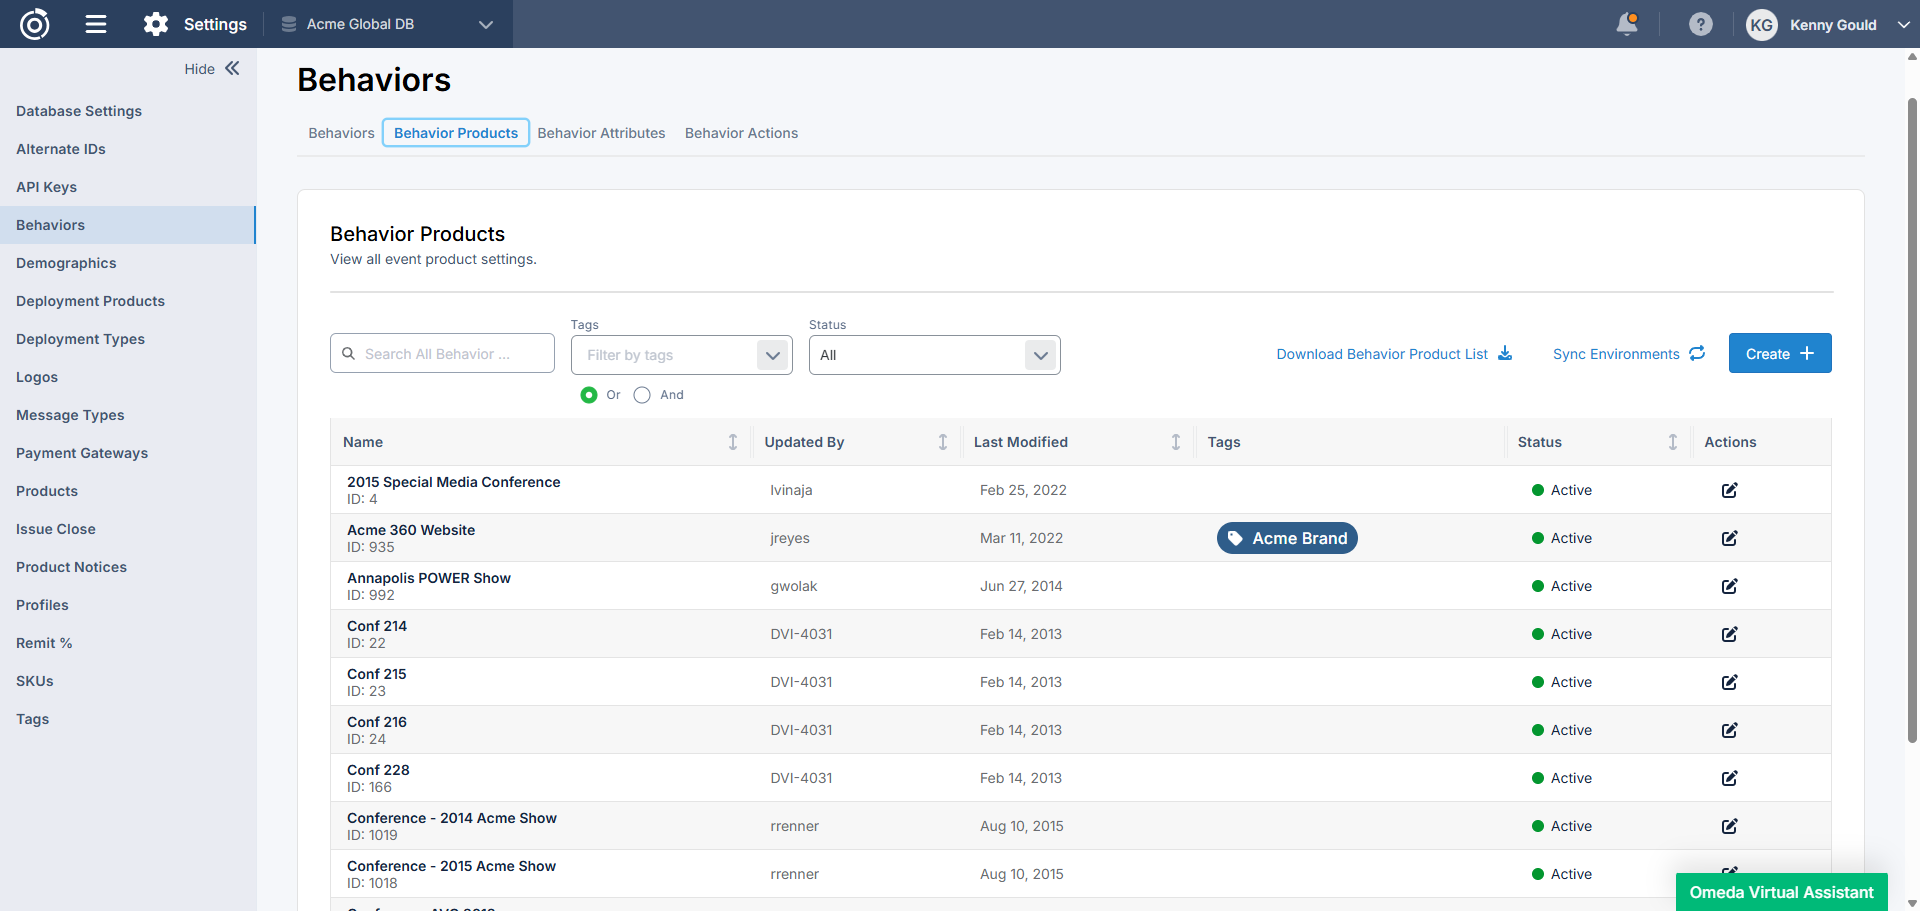
Task: Sort the table by Last Modified
Action: [x=1175, y=442]
